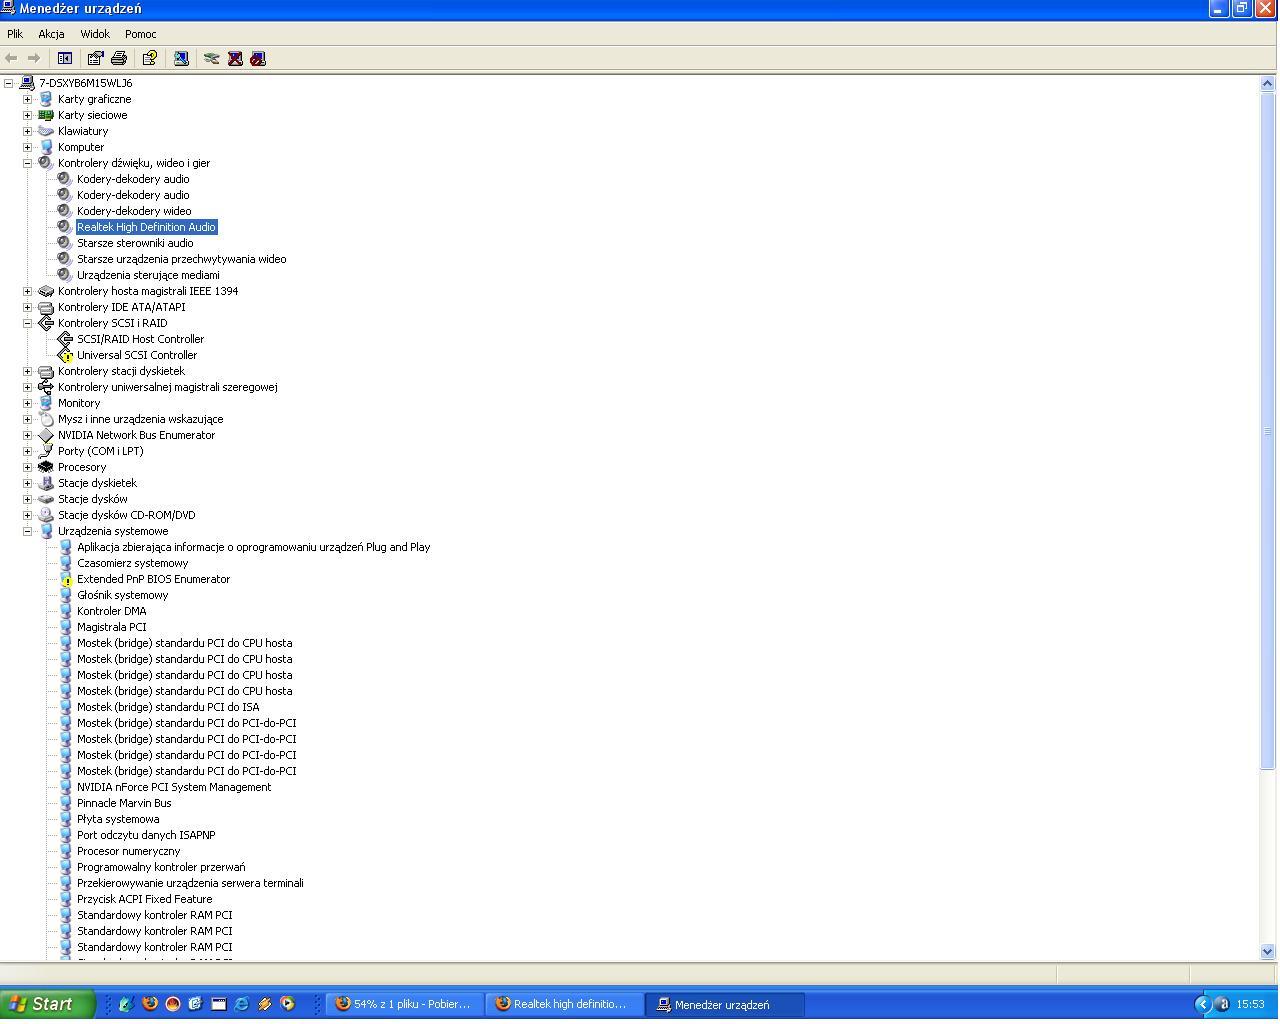
Task: Click the computer icon of root node 7-DSXYB6M15WLJ6
Action: click(x=27, y=83)
